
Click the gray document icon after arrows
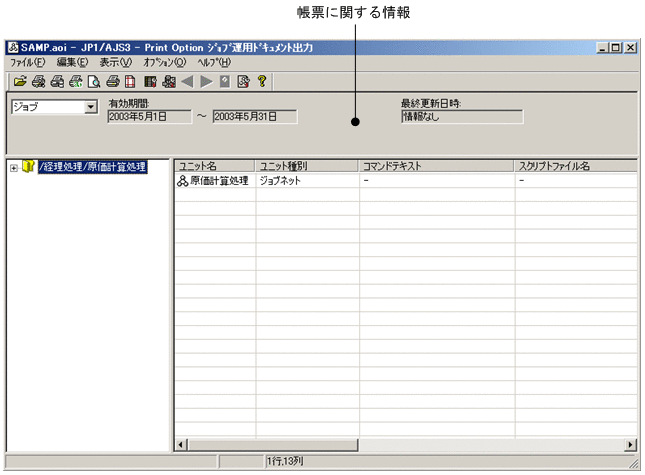click(x=225, y=81)
